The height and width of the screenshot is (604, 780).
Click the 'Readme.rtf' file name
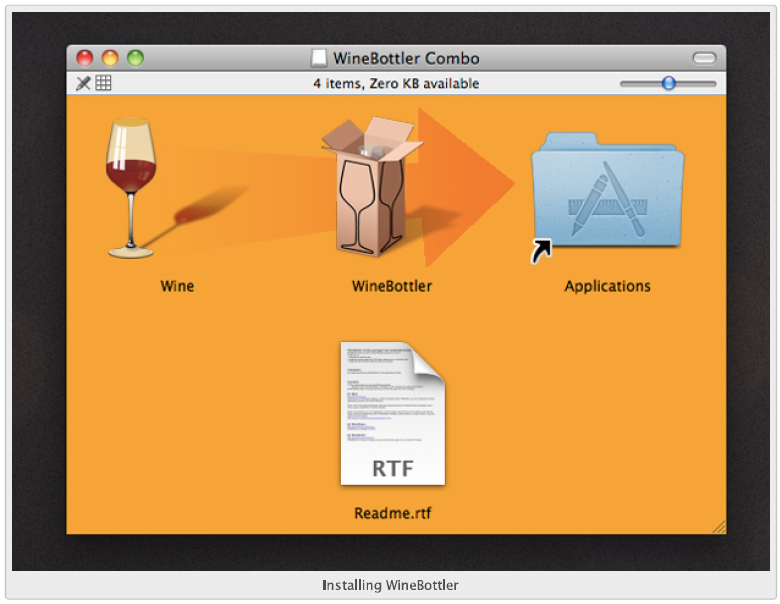click(x=392, y=513)
